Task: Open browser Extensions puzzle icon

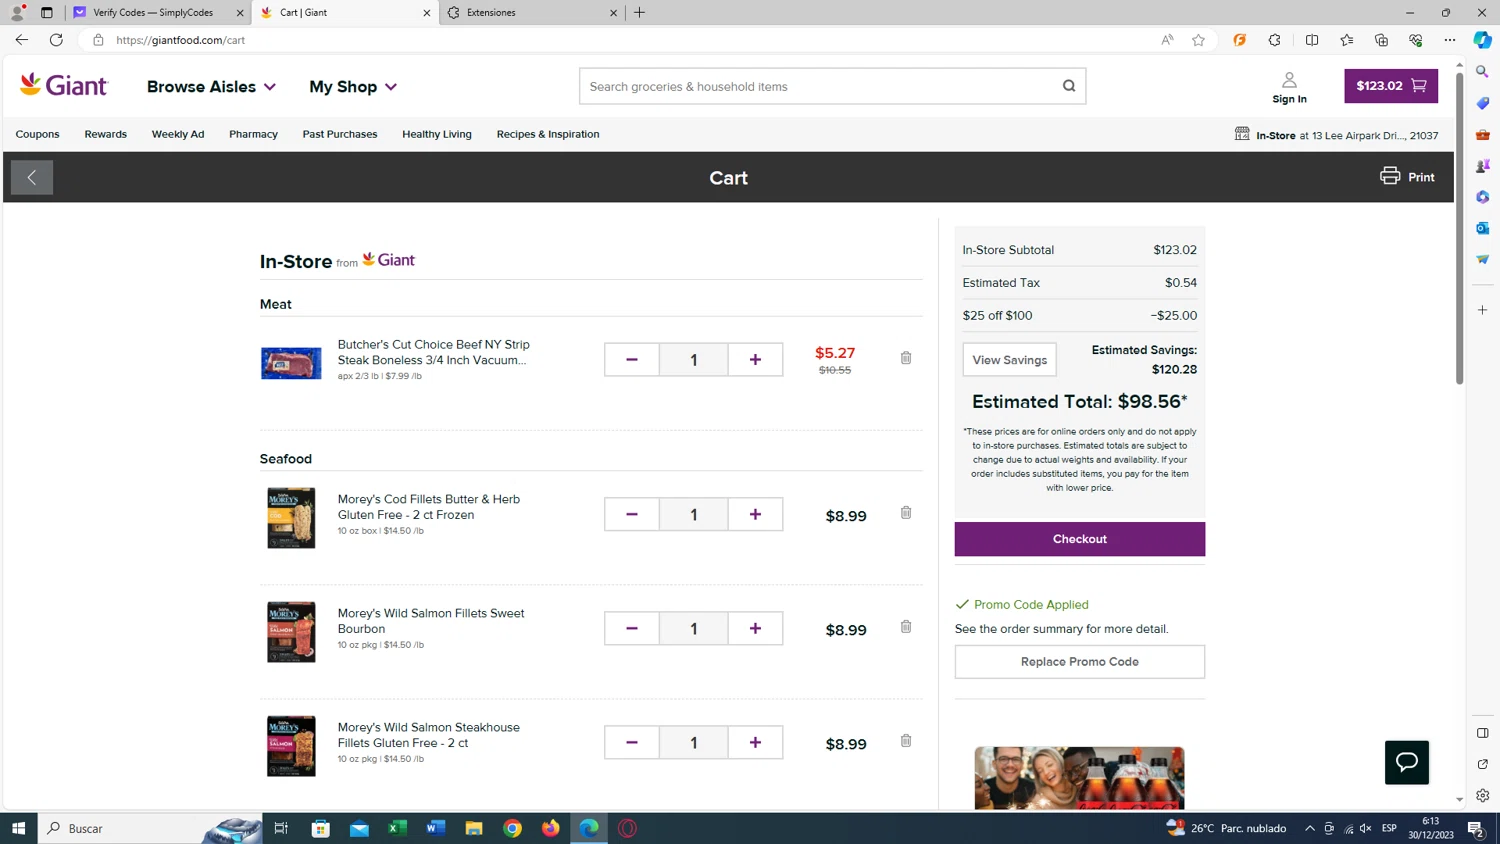Action: click(1274, 40)
